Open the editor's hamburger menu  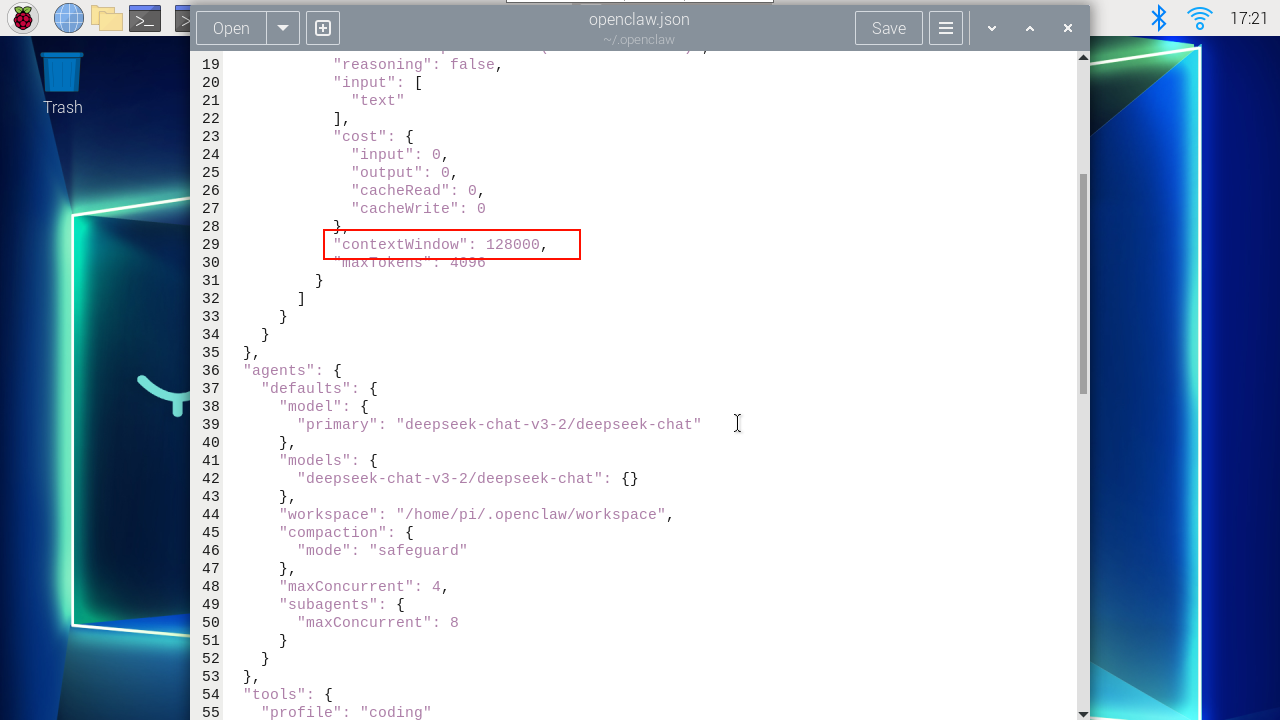tap(946, 28)
